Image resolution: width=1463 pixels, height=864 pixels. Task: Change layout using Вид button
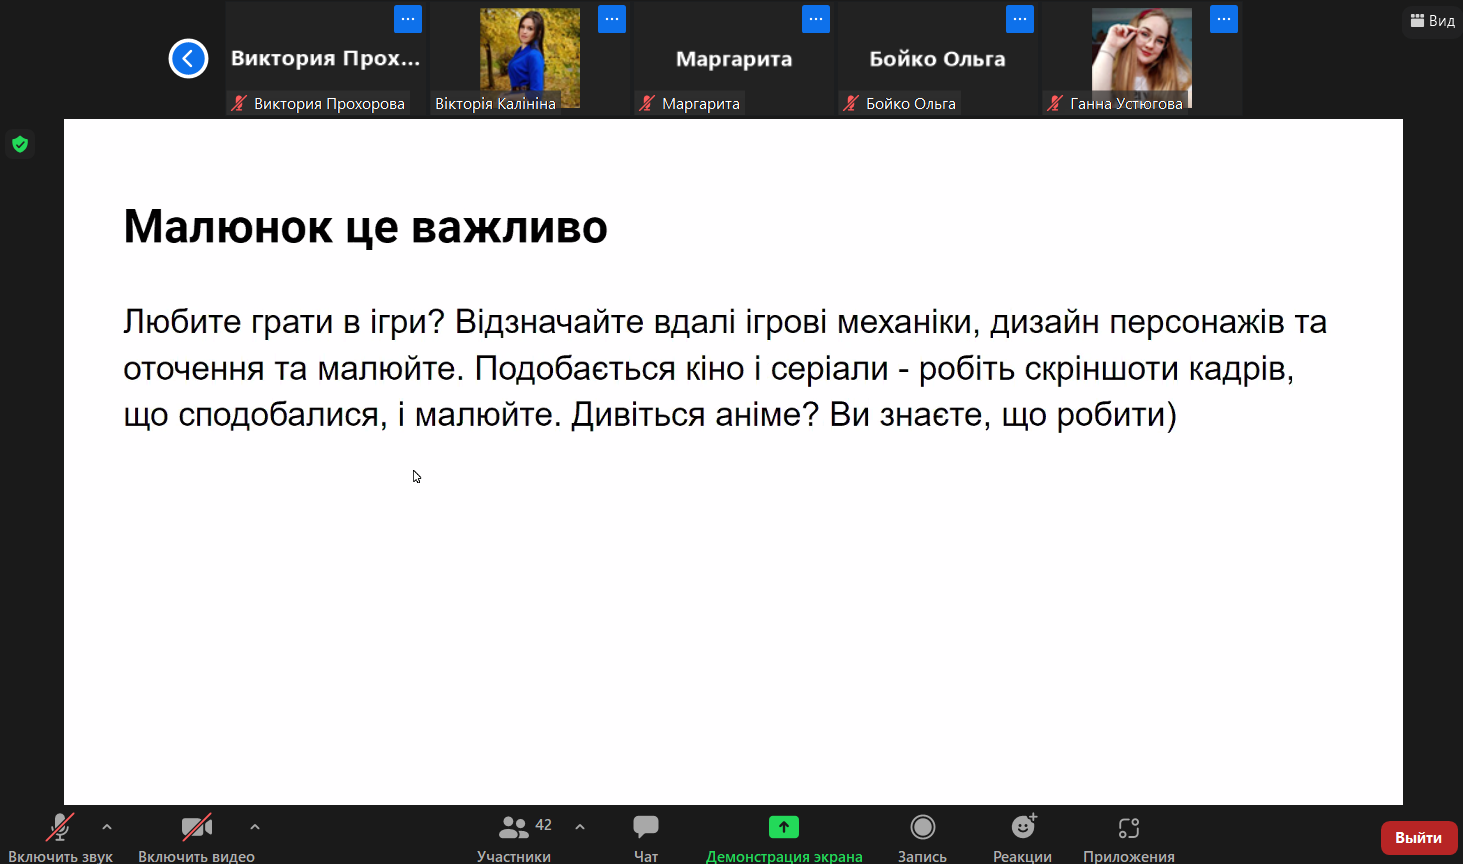click(x=1433, y=20)
